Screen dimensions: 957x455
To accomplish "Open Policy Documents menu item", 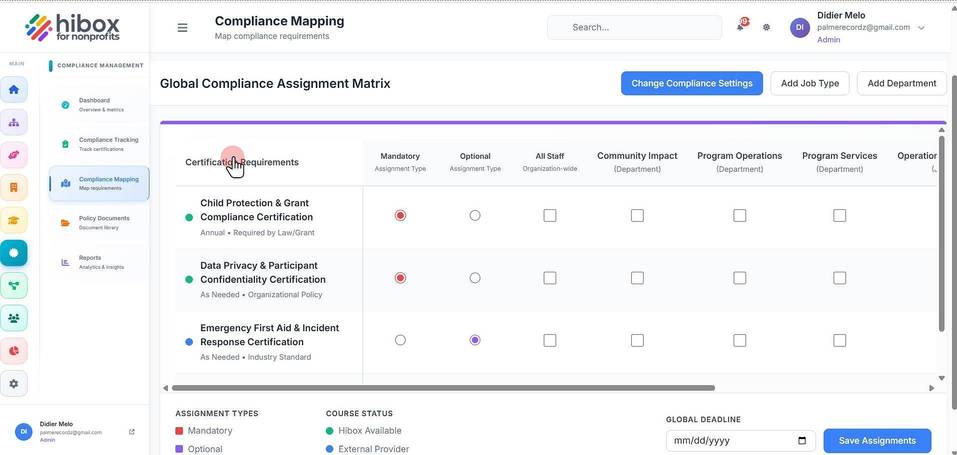I will [99, 223].
